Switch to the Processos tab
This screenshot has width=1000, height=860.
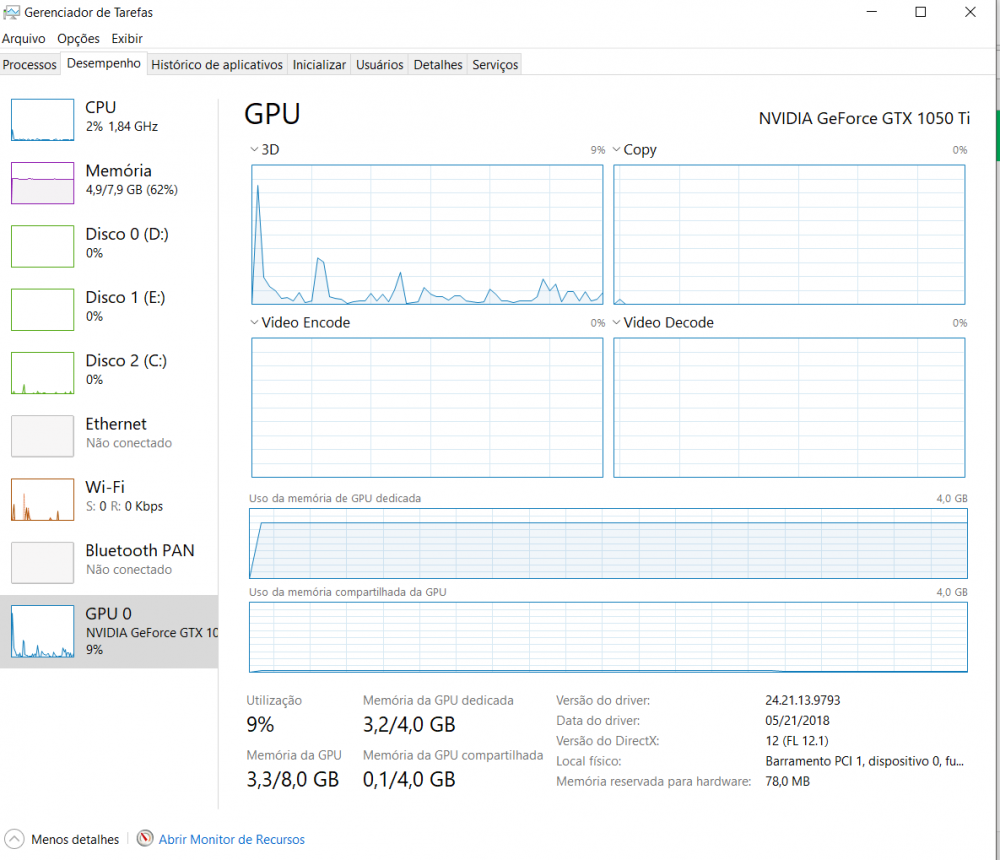(x=30, y=65)
